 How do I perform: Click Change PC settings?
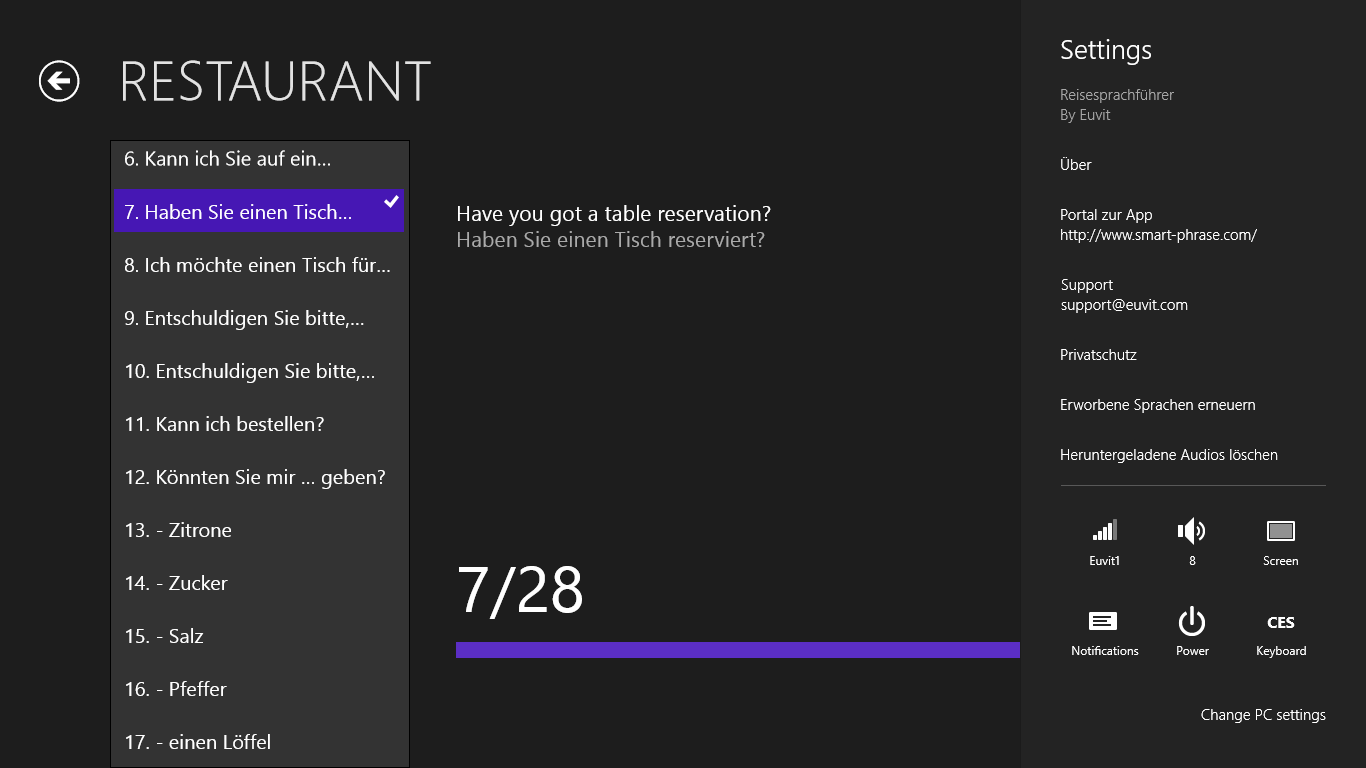pos(1262,715)
